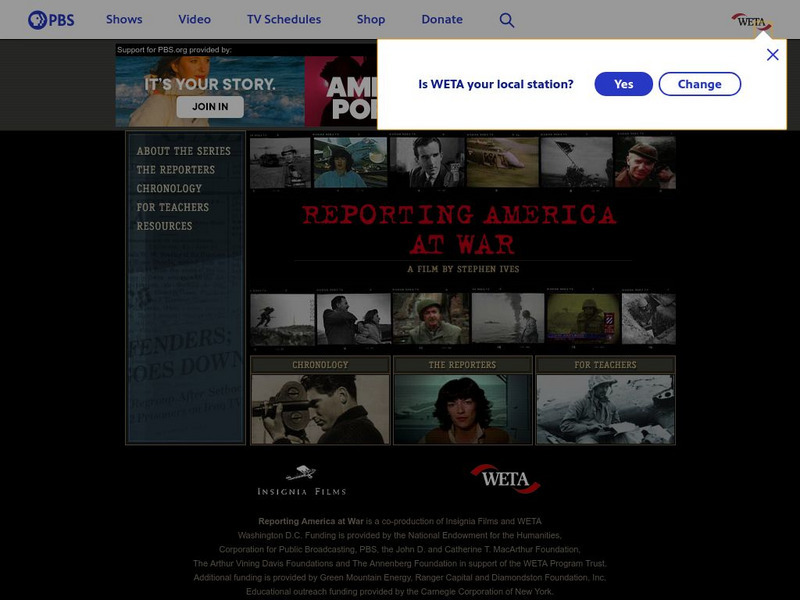Open The Reporters sidebar link

pyautogui.click(x=176, y=170)
